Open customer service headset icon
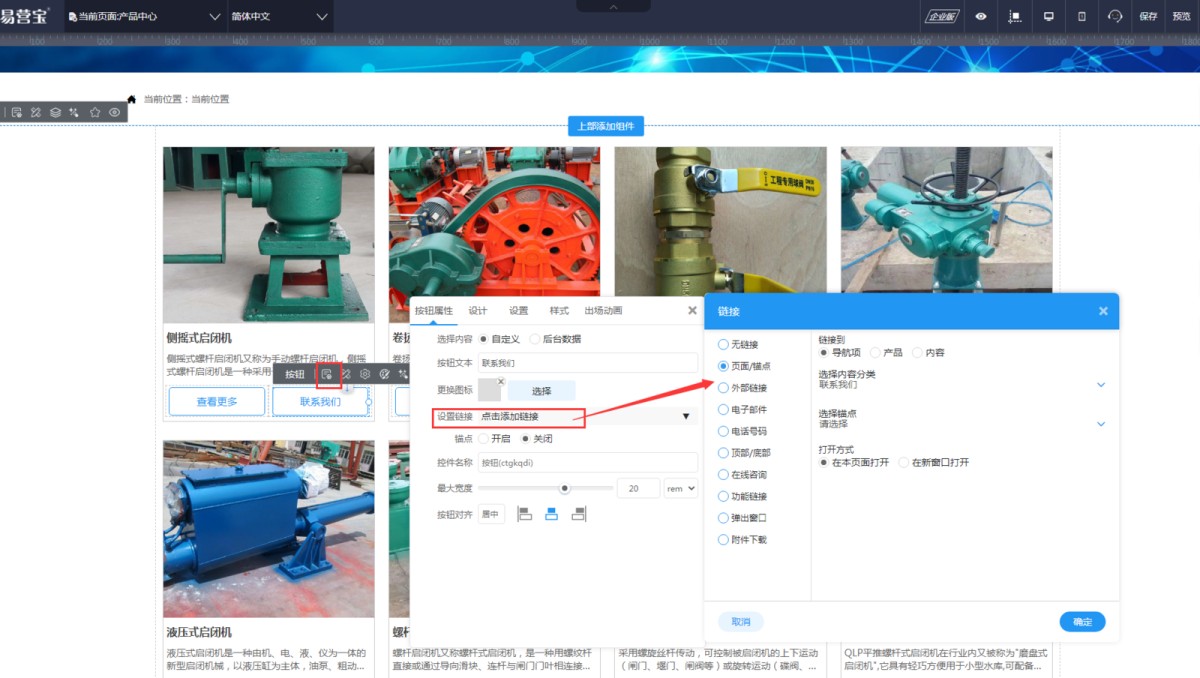This screenshot has height=678, width=1200. pyautogui.click(x=1115, y=16)
